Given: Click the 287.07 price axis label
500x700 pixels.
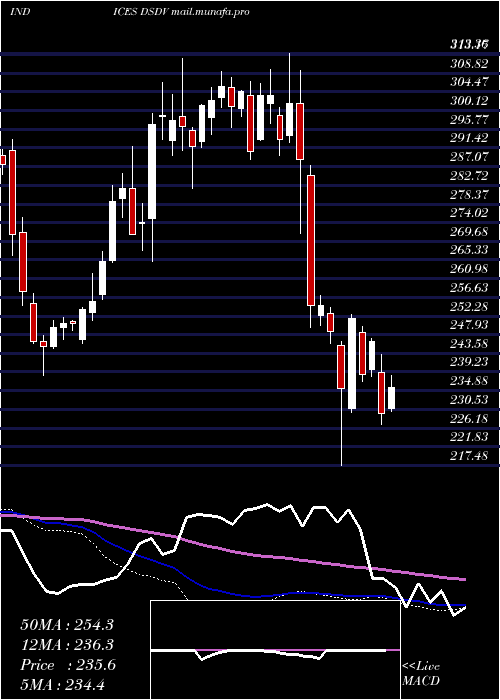Looking at the screenshot, I should tap(469, 157).
